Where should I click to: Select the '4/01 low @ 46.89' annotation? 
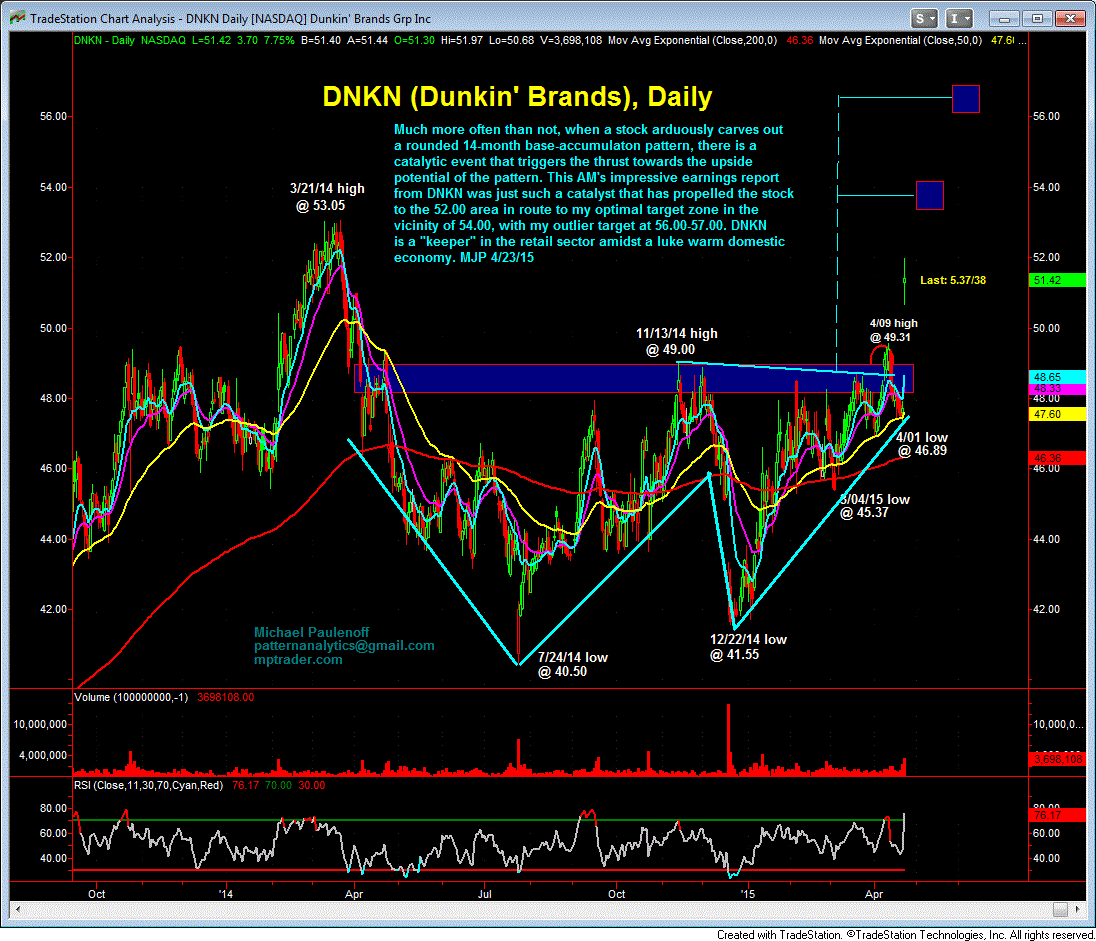[922, 444]
